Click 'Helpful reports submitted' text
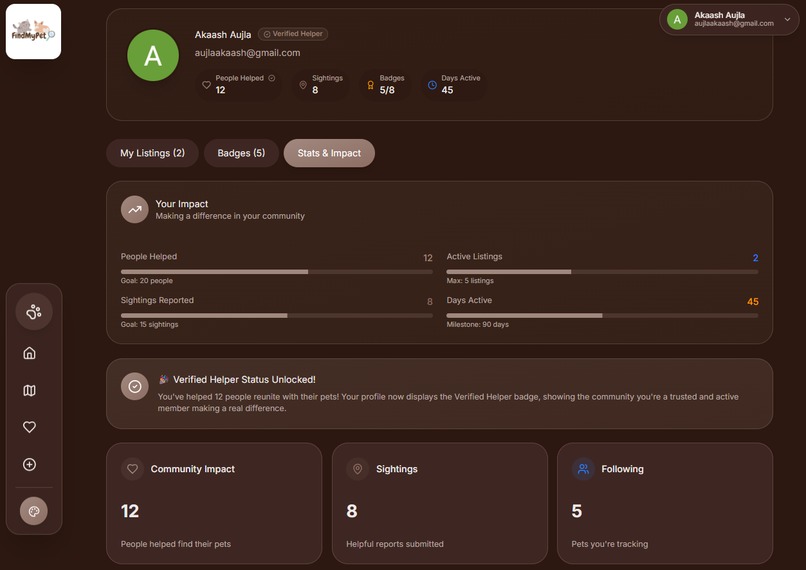The width and height of the screenshot is (806, 570). [395, 544]
